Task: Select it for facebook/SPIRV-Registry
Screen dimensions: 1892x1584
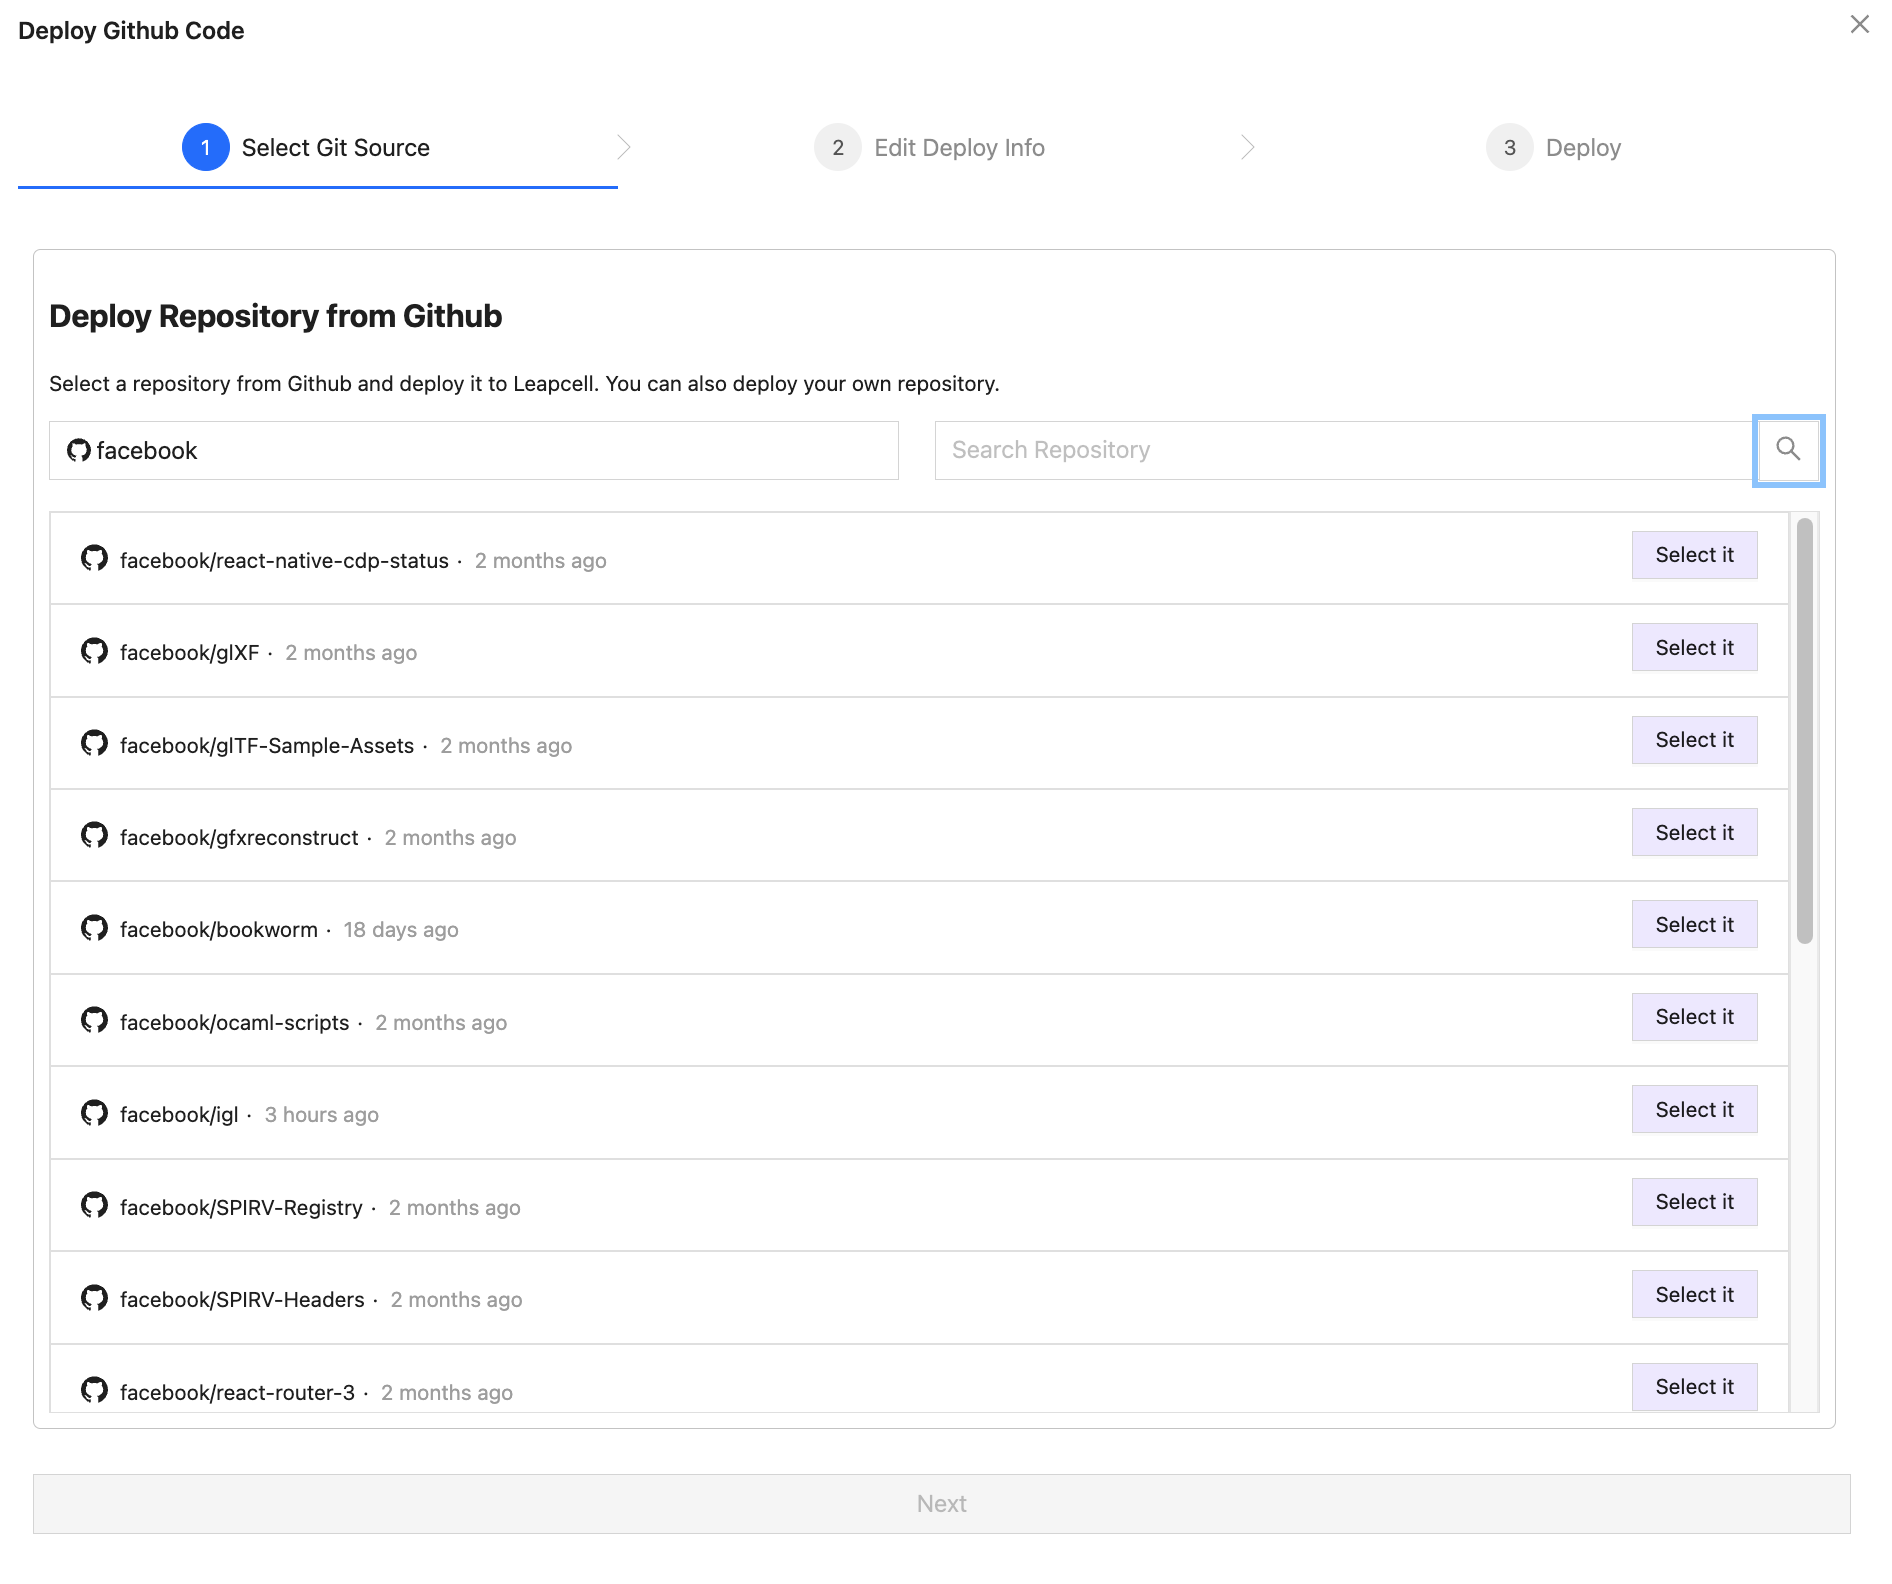Action: (1694, 1202)
